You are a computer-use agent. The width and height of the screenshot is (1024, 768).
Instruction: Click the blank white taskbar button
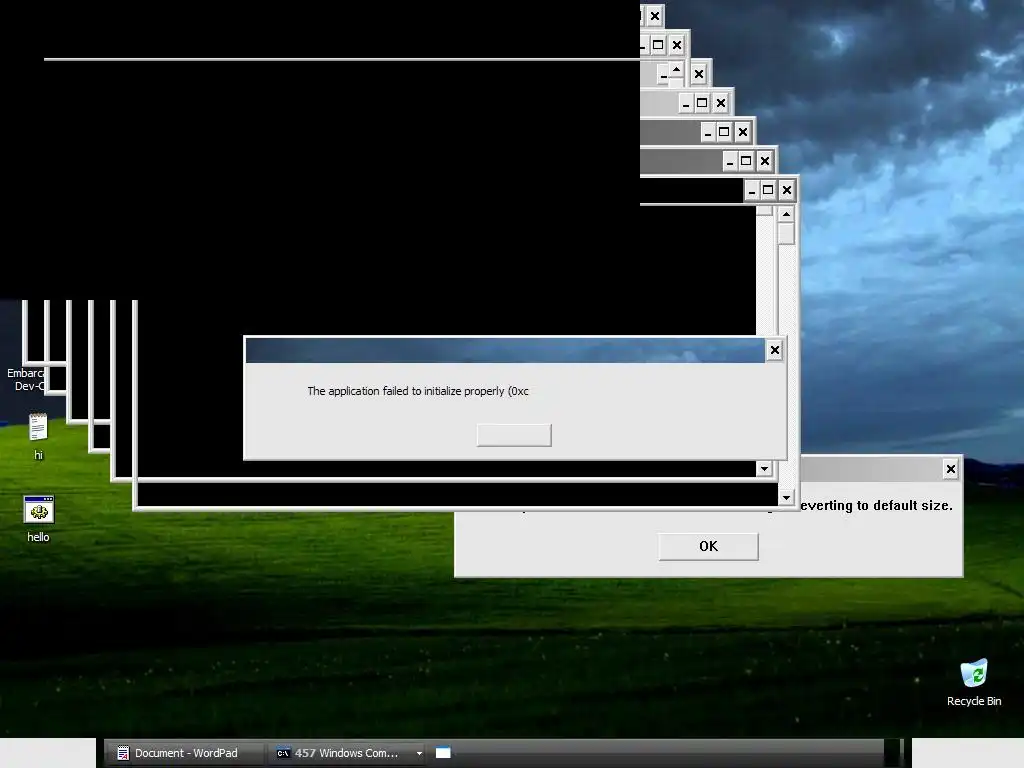tap(443, 753)
